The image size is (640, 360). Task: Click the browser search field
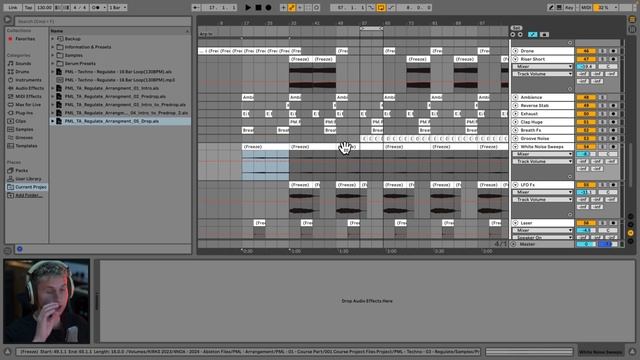(x=103, y=21)
